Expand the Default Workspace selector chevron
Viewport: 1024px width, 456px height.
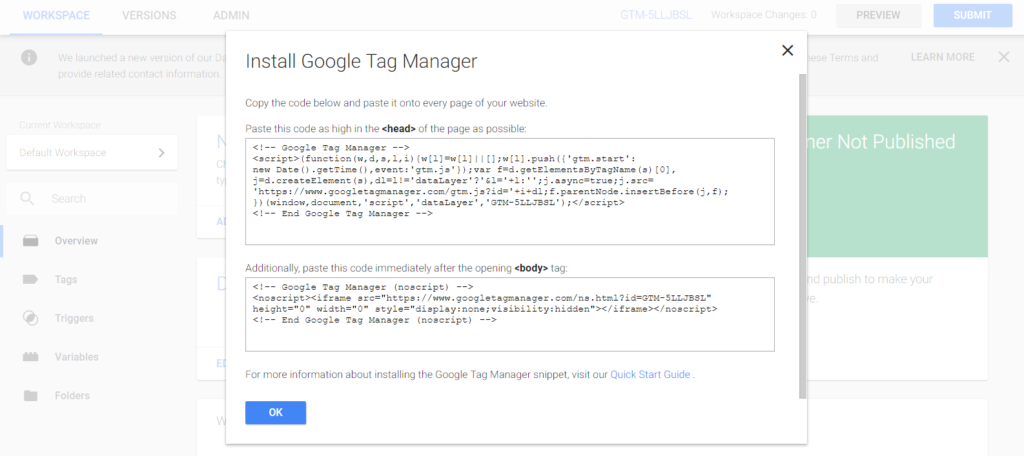point(161,153)
